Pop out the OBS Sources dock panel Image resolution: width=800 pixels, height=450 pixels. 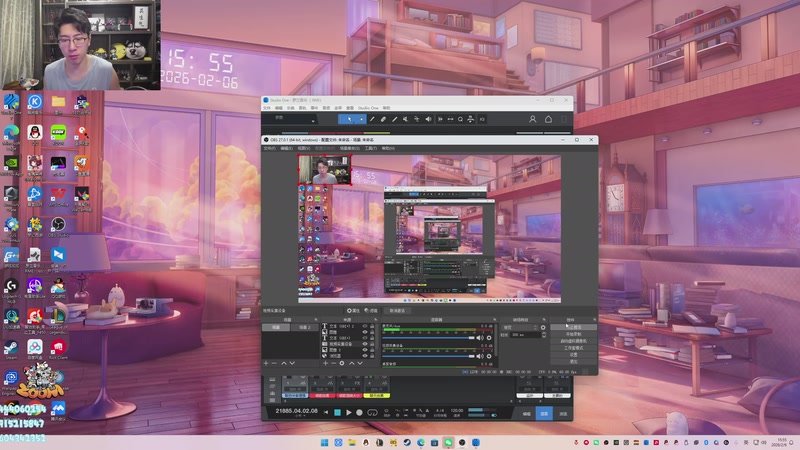(x=375, y=320)
